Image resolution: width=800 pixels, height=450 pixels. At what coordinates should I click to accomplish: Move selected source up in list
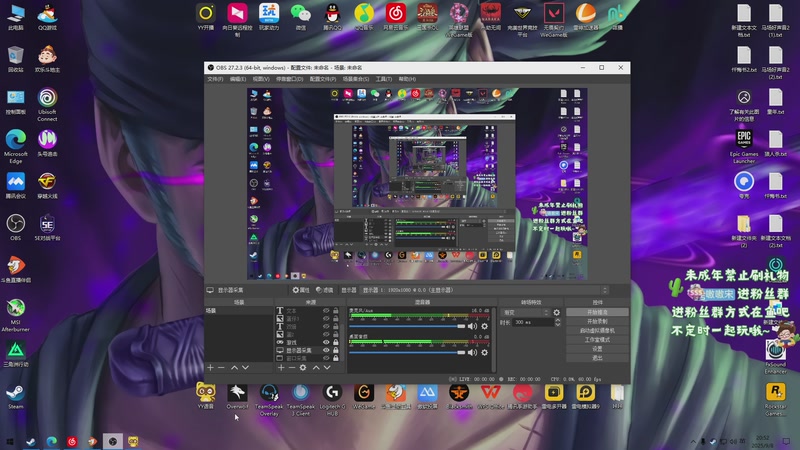[316, 367]
